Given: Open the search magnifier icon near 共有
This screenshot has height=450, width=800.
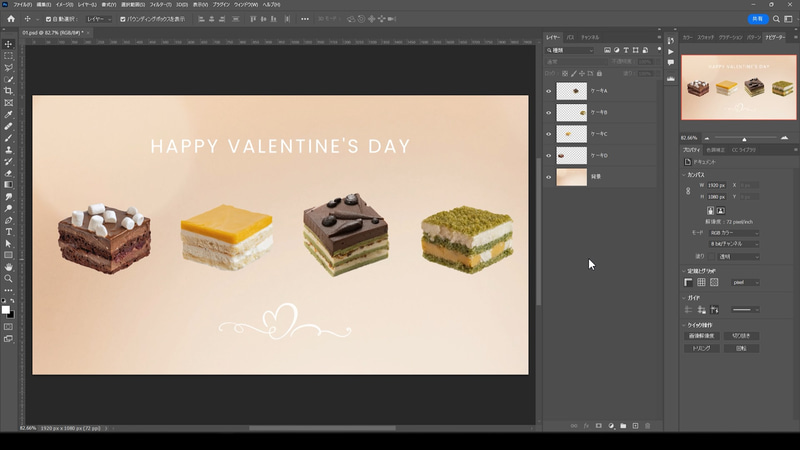Looking at the screenshot, I should (x=776, y=19).
